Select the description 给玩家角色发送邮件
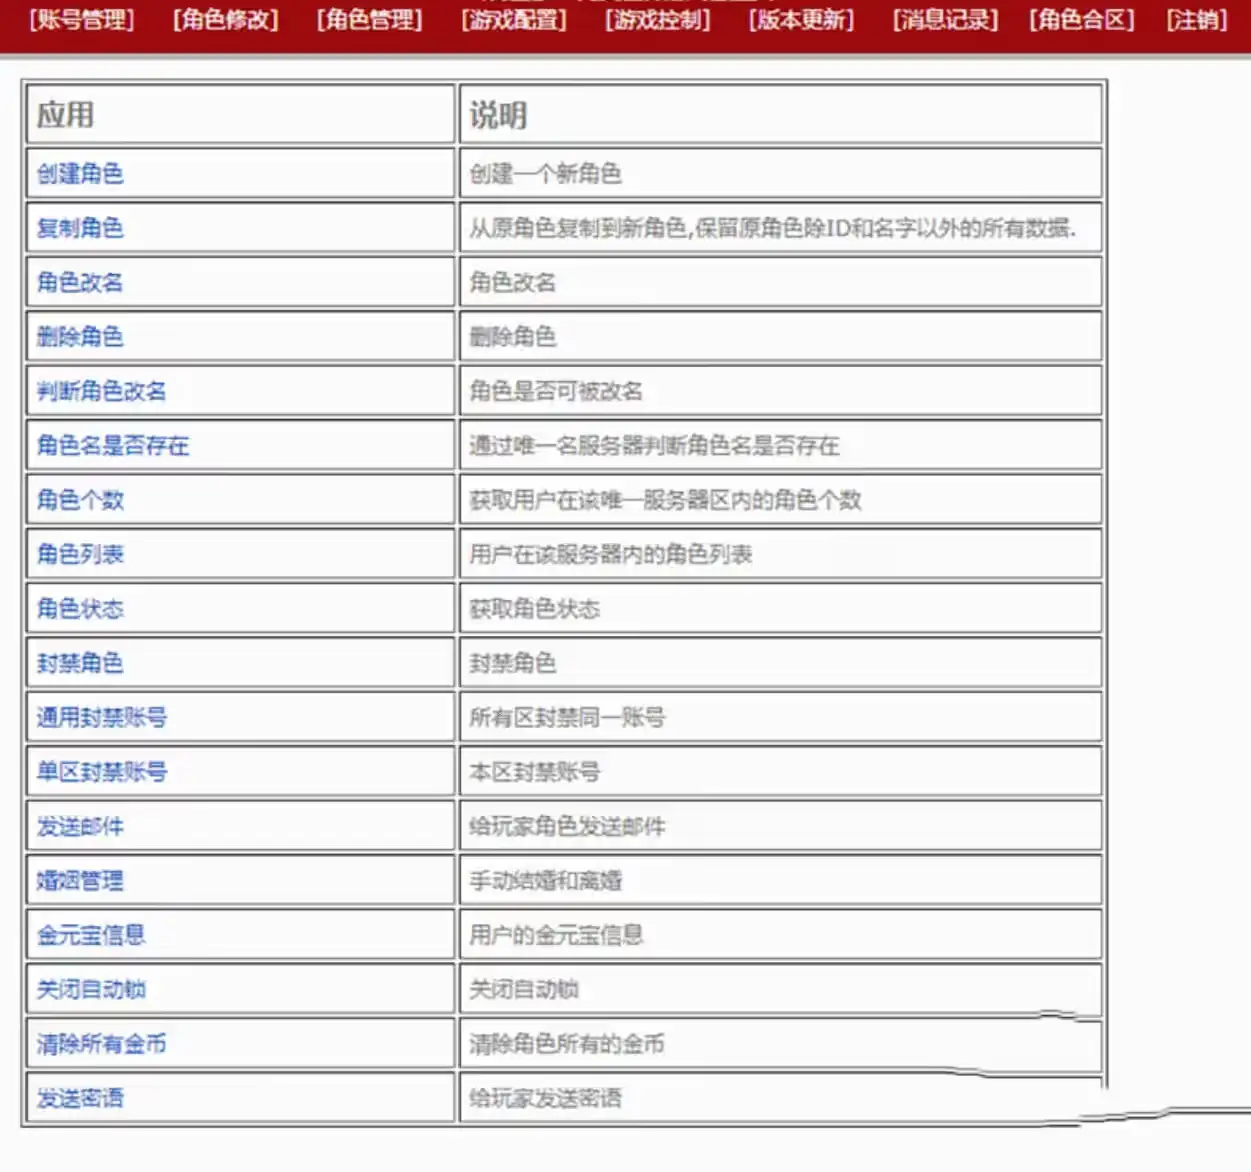Image resolution: width=1251 pixels, height=1172 pixels. tap(567, 826)
